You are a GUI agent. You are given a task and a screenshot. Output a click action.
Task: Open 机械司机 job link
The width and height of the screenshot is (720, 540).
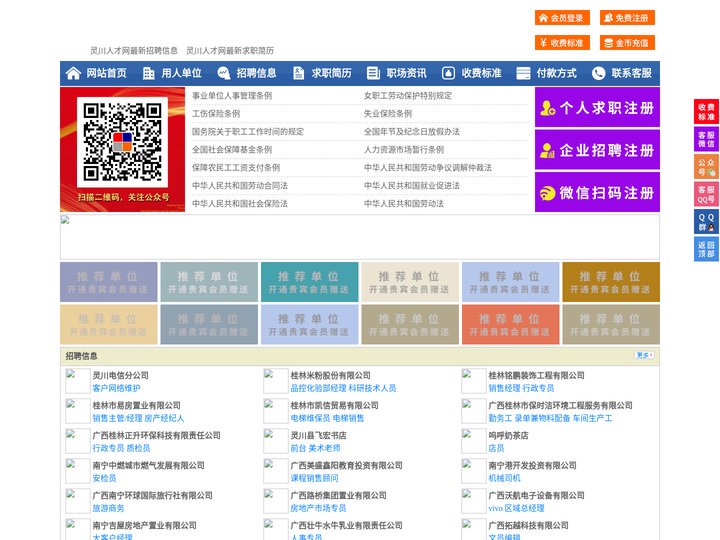point(504,478)
